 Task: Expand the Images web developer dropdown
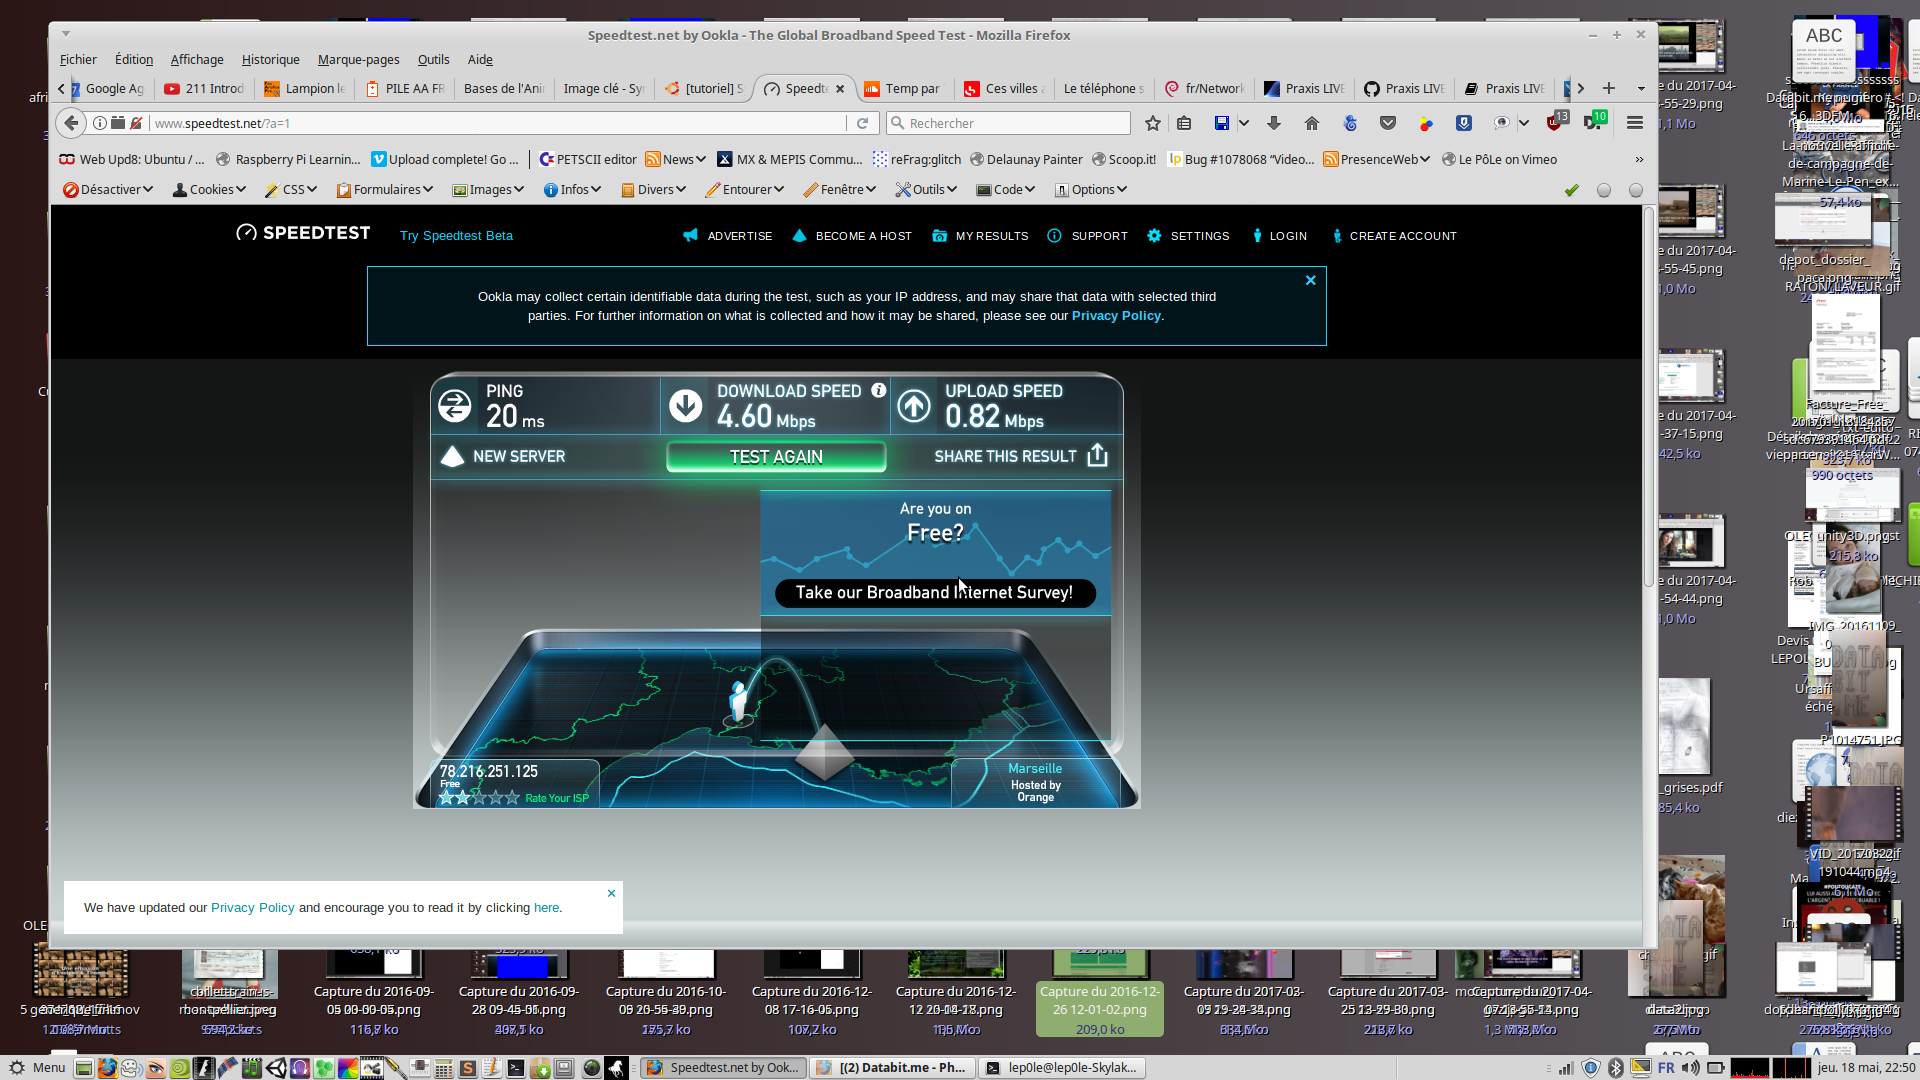tap(489, 189)
